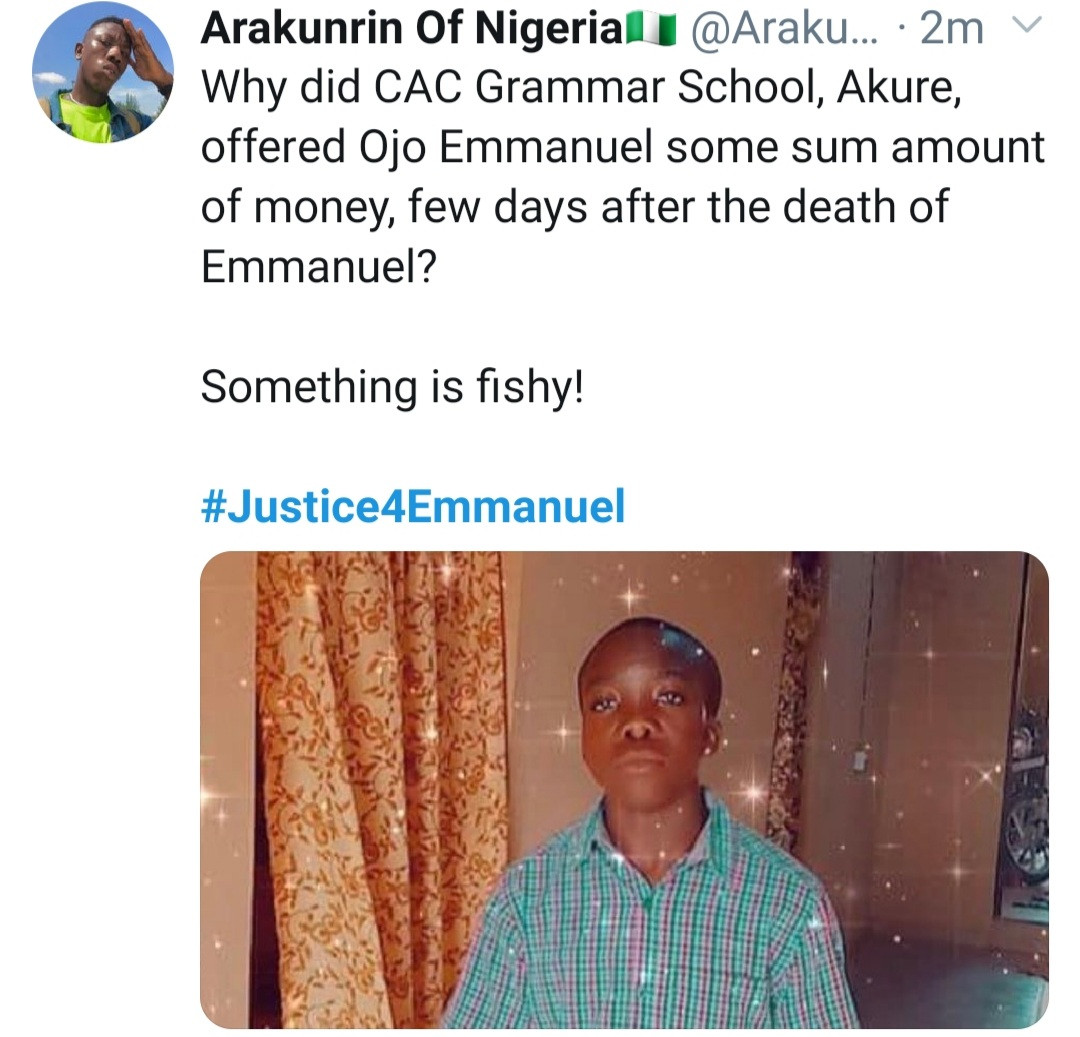This screenshot has height=1037, width=1080.
Task: Click the wall switch in the photo
Action: click(x=860, y=760)
